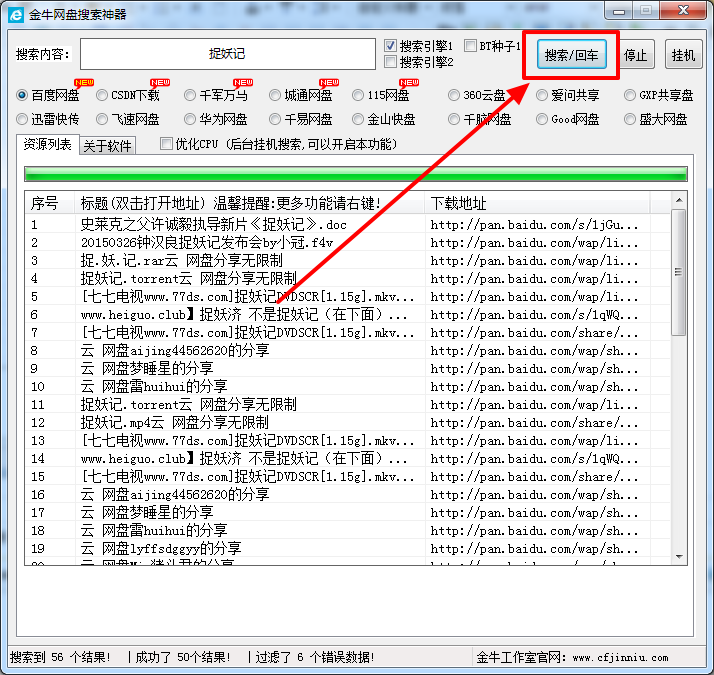Screen dimensions: 714x675
Task: Click 成功了 50个结果 status text
Action: 183,657
